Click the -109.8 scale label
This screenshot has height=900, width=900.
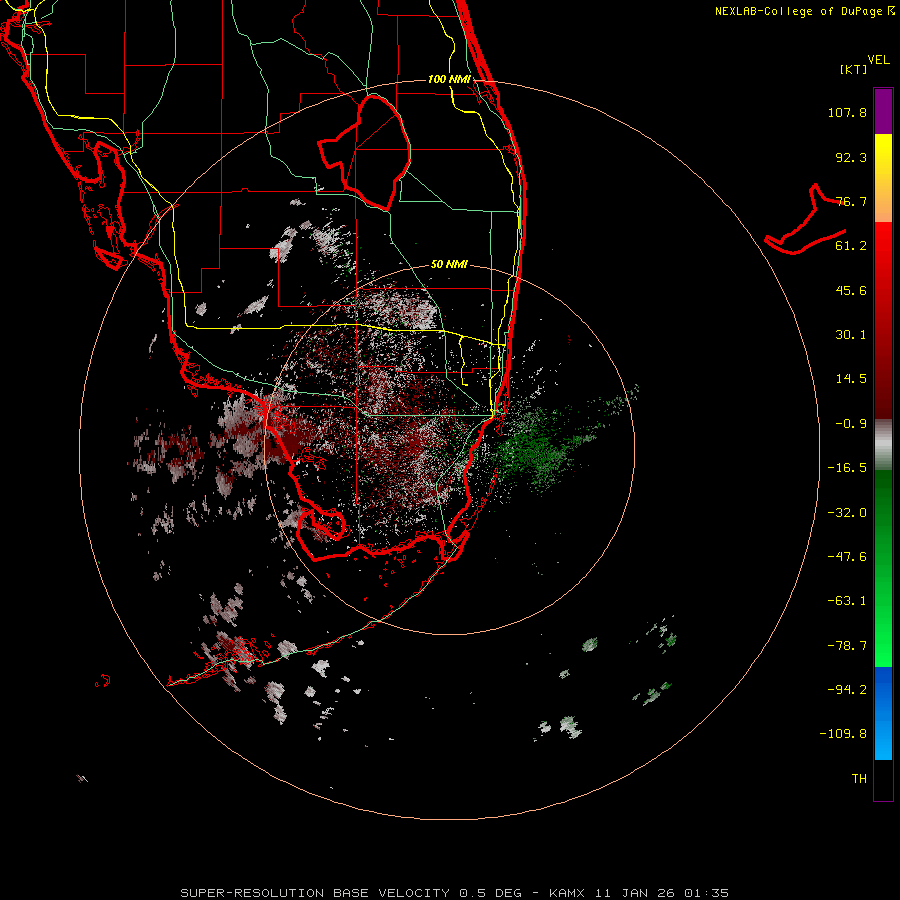tap(843, 734)
